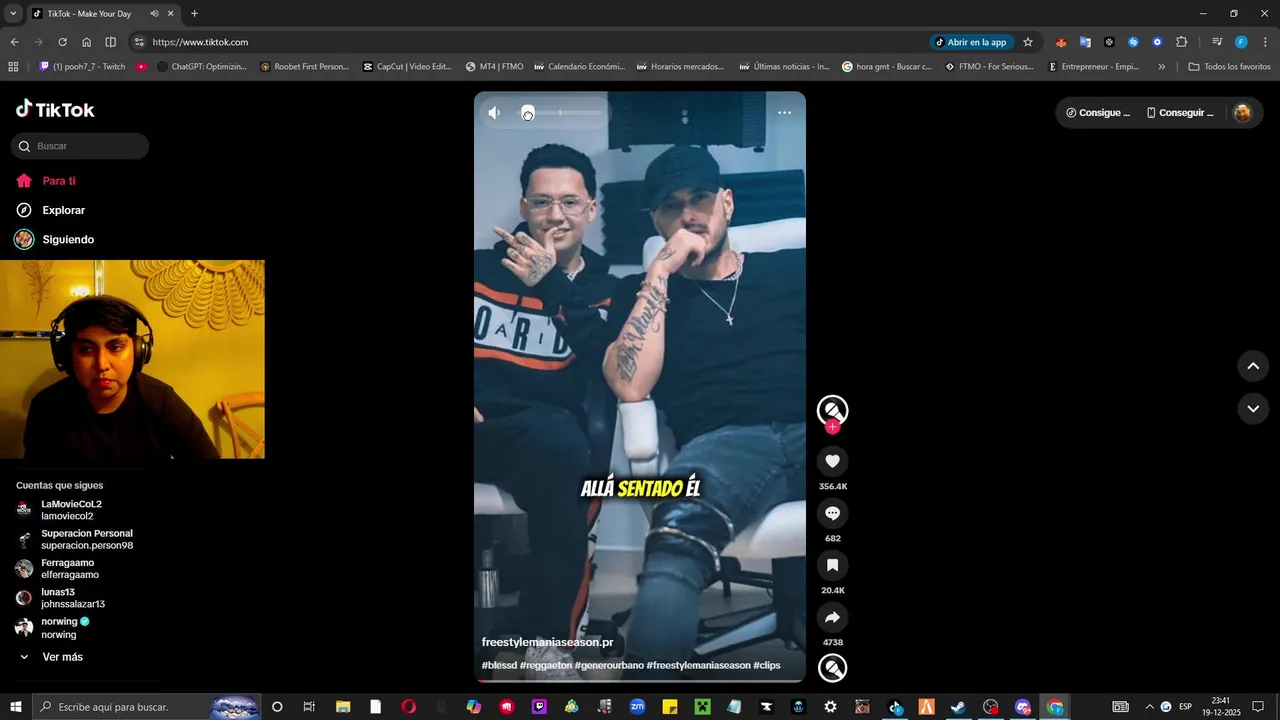Mute the TikTok video with the speaker icon
1280x720 pixels.
click(494, 113)
